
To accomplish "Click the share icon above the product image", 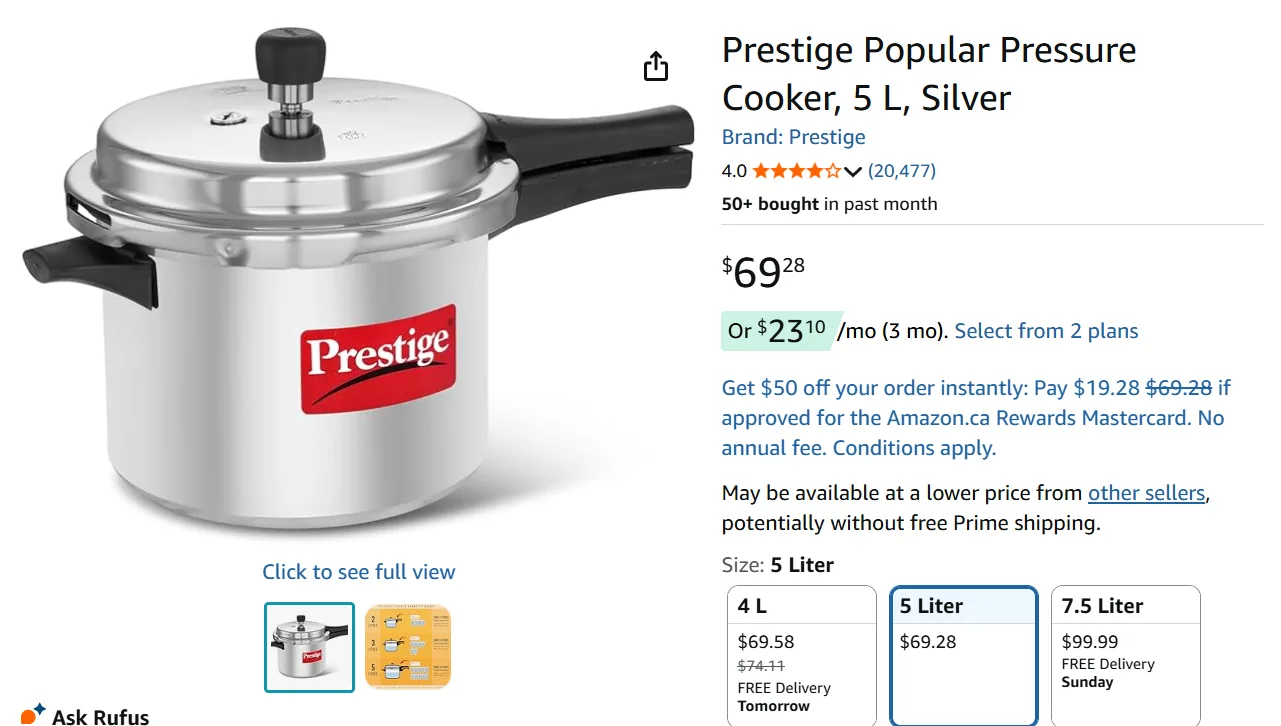I will (x=655, y=66).
